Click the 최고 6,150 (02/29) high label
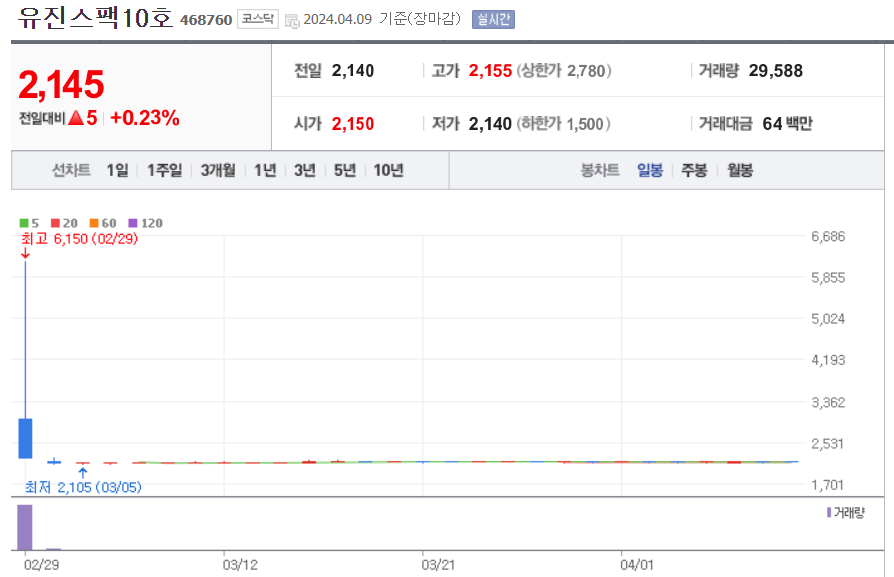The width and height of the screenshot is (894, 577). pos(79,238)
